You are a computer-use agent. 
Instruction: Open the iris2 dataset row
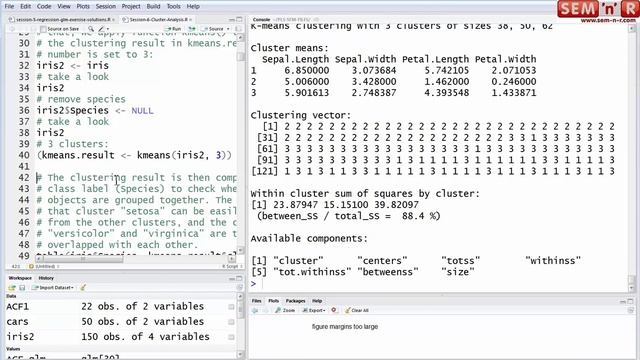(x=121, y=337)
